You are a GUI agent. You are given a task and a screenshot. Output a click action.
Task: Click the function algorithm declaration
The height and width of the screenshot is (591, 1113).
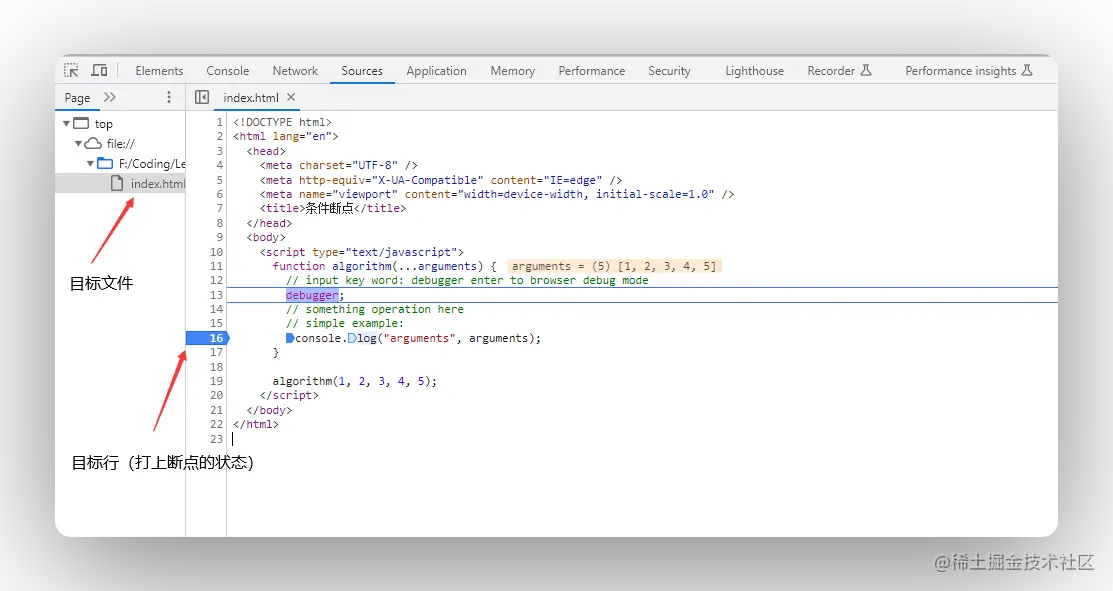[x=384, y=266]
